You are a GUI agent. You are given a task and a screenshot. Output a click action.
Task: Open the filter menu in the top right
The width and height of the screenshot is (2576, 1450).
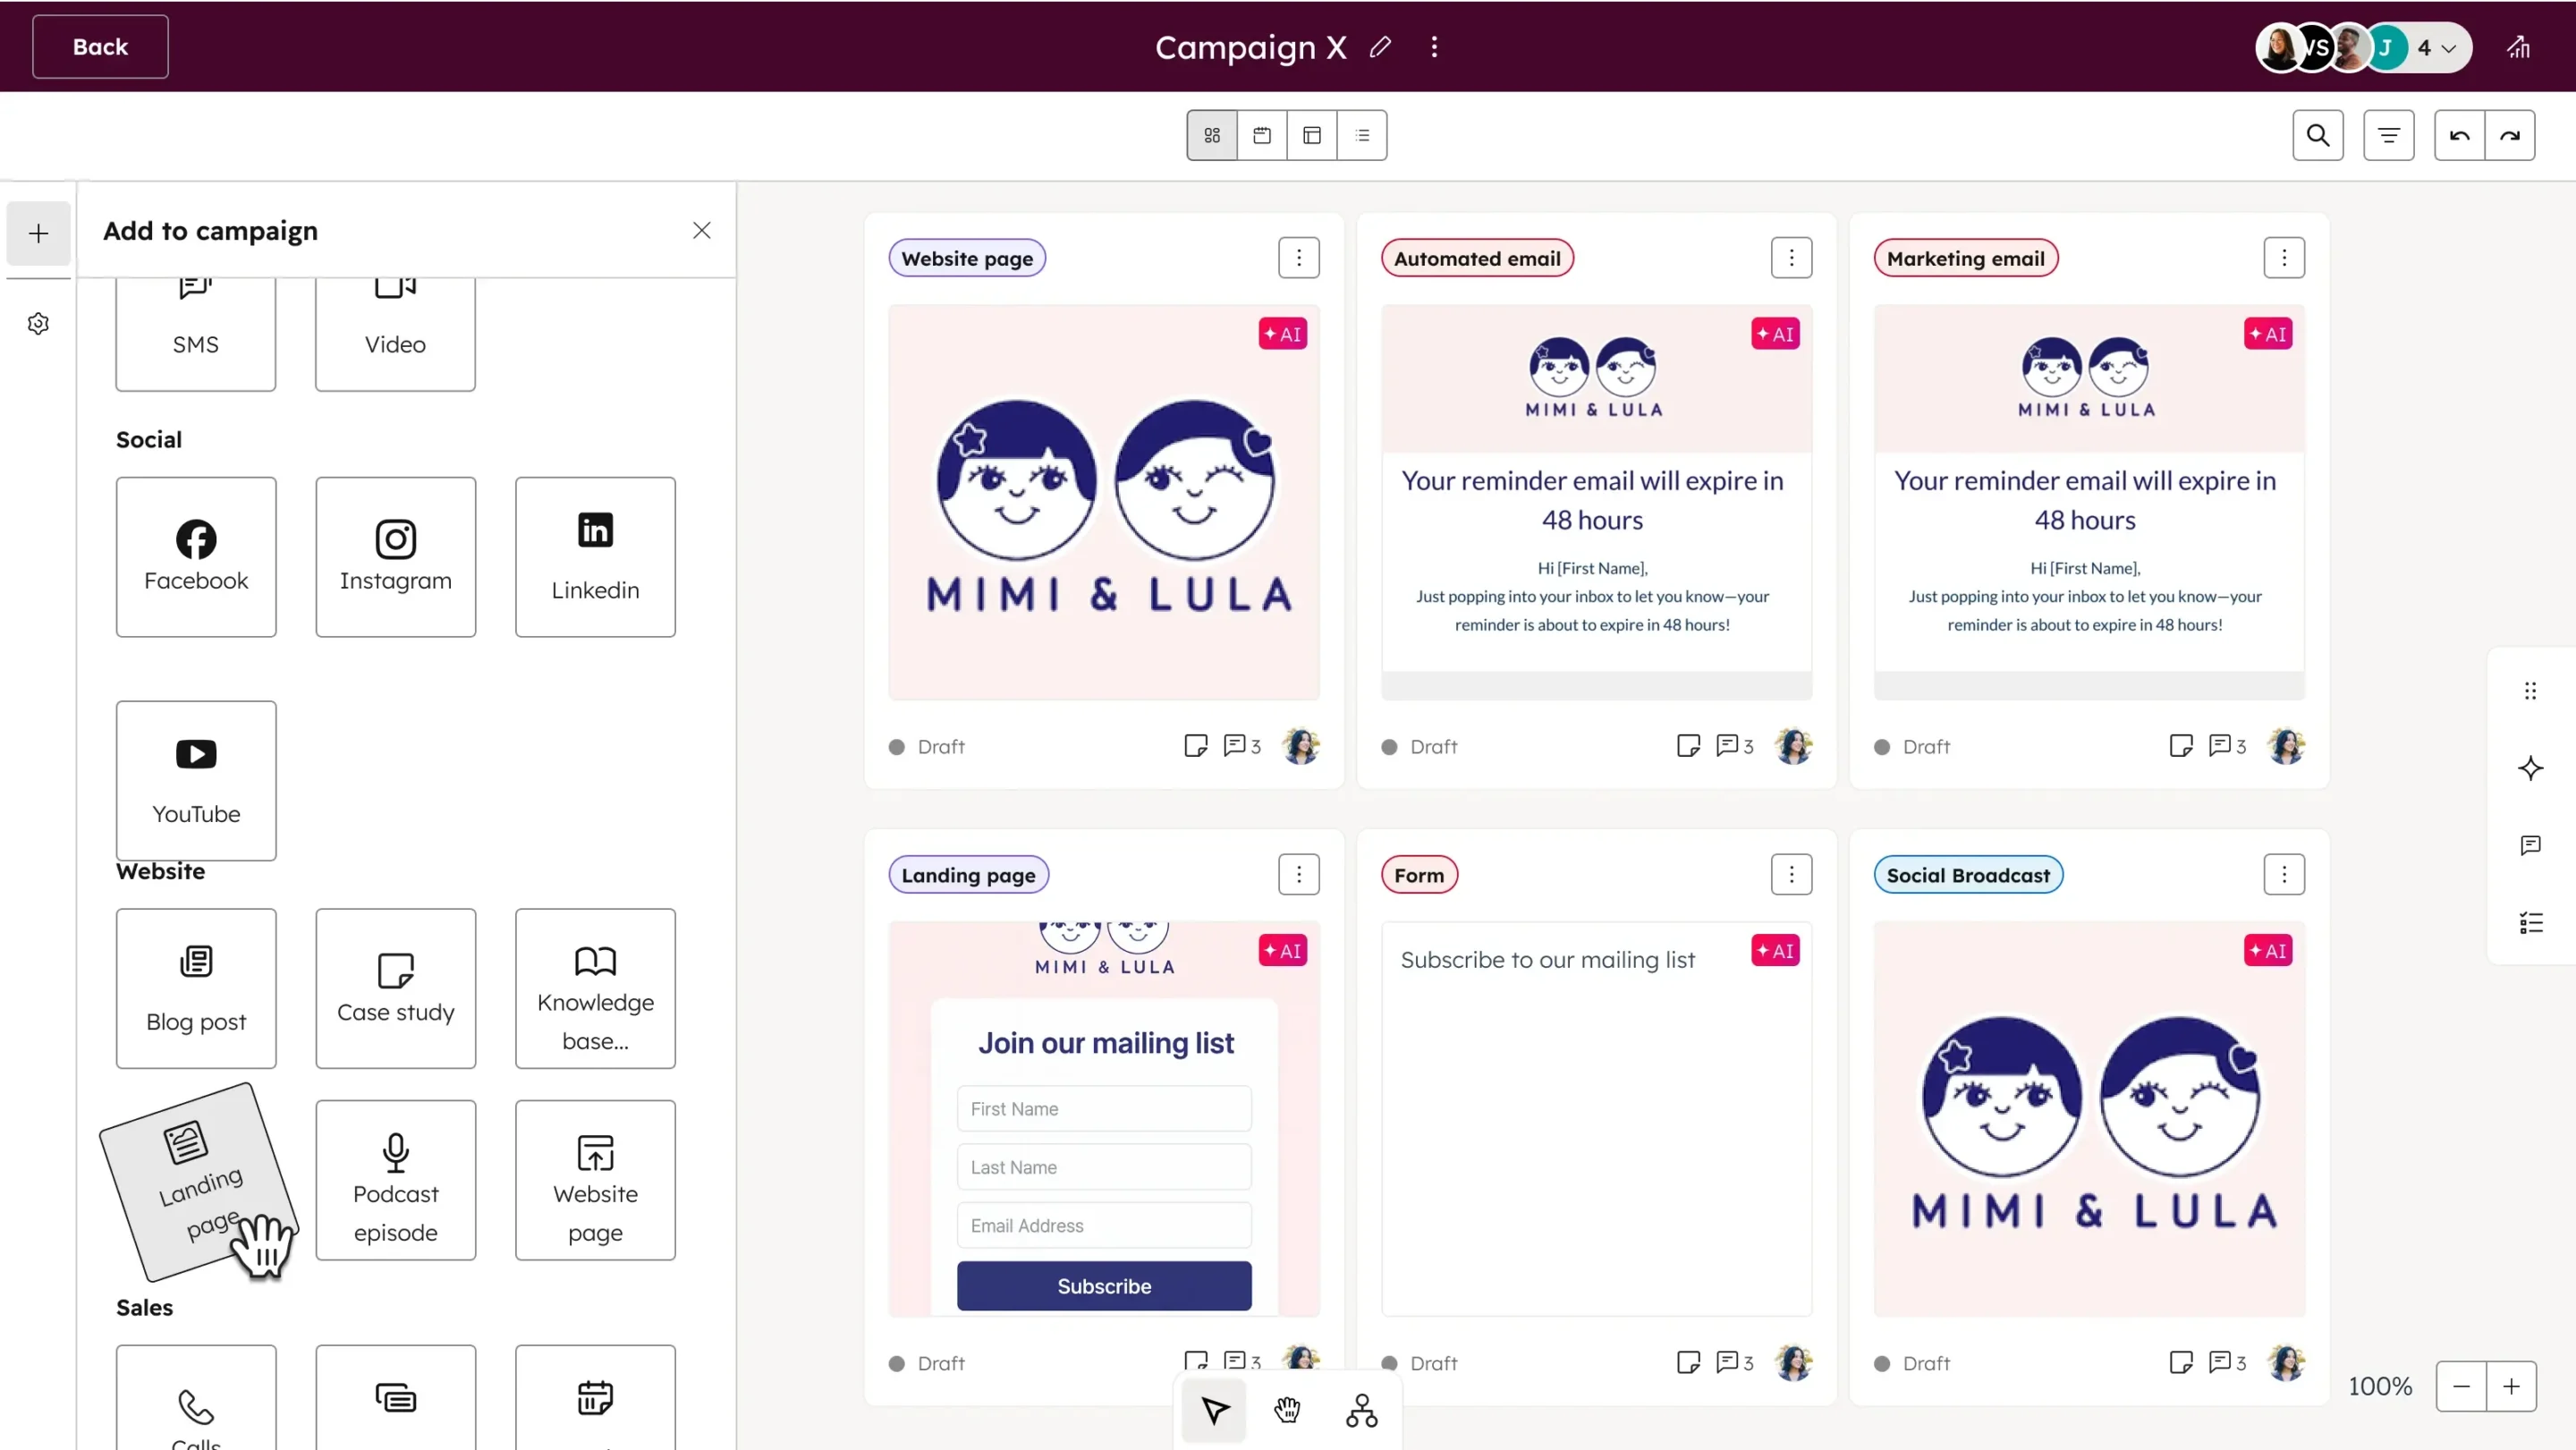pyautogui.click(x=2390, y=134)
